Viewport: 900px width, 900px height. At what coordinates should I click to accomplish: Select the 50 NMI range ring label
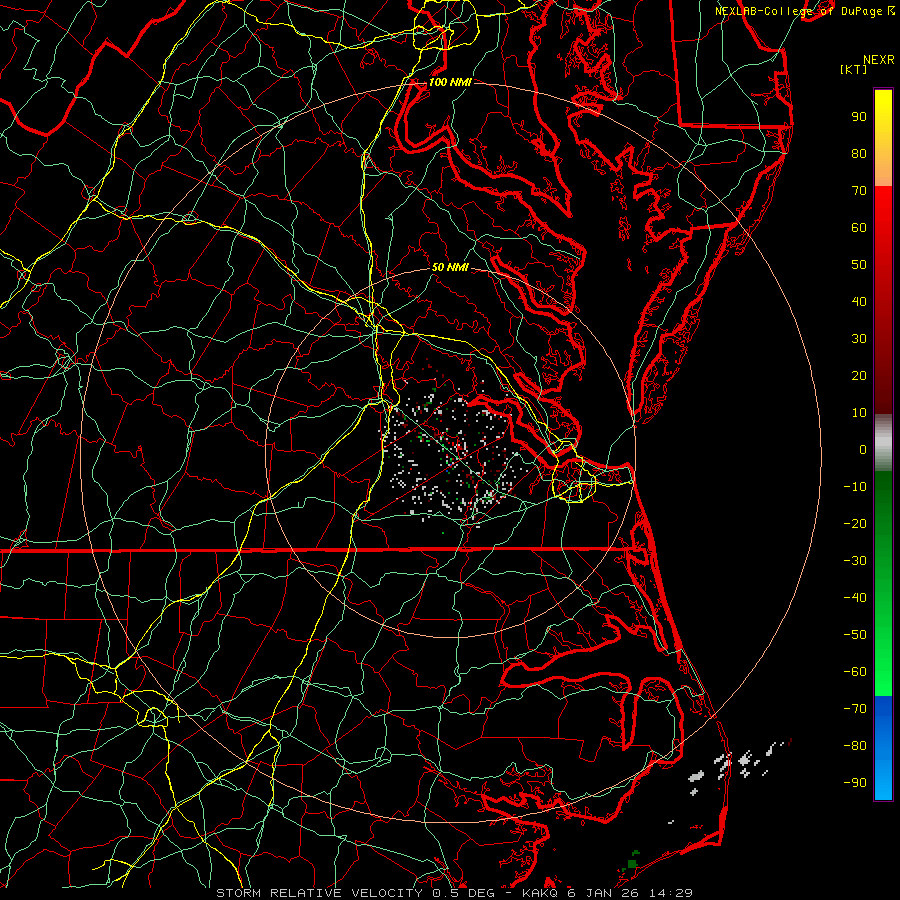[x=449, y=267]
